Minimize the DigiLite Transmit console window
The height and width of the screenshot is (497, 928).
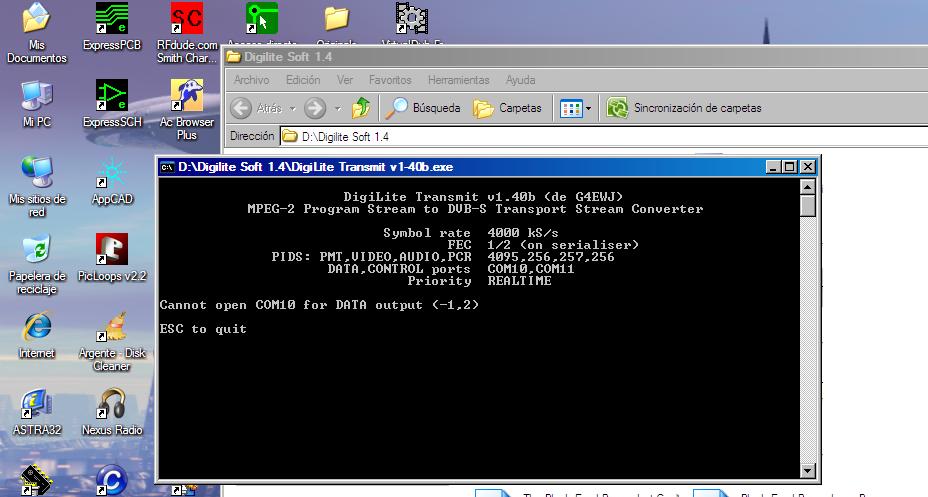[773, 167]
